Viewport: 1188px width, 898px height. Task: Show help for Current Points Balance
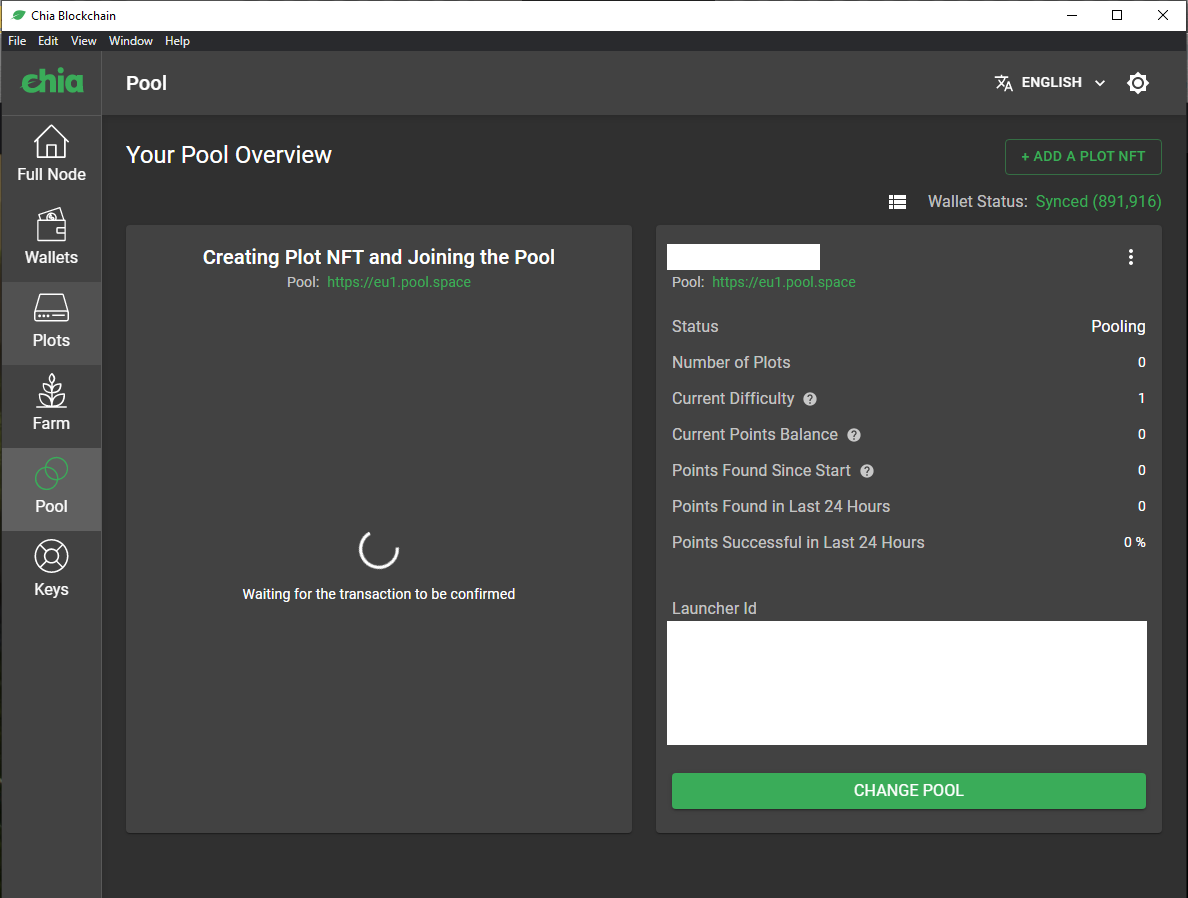[853, 435]
